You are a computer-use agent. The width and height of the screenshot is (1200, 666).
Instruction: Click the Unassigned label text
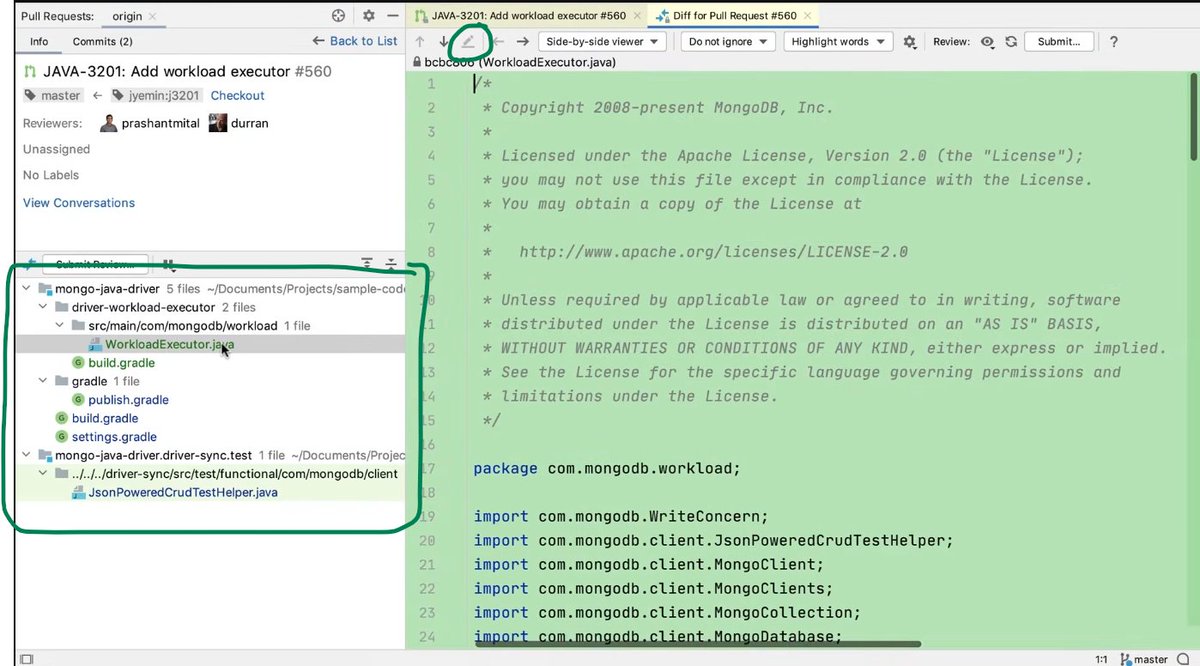57,149
